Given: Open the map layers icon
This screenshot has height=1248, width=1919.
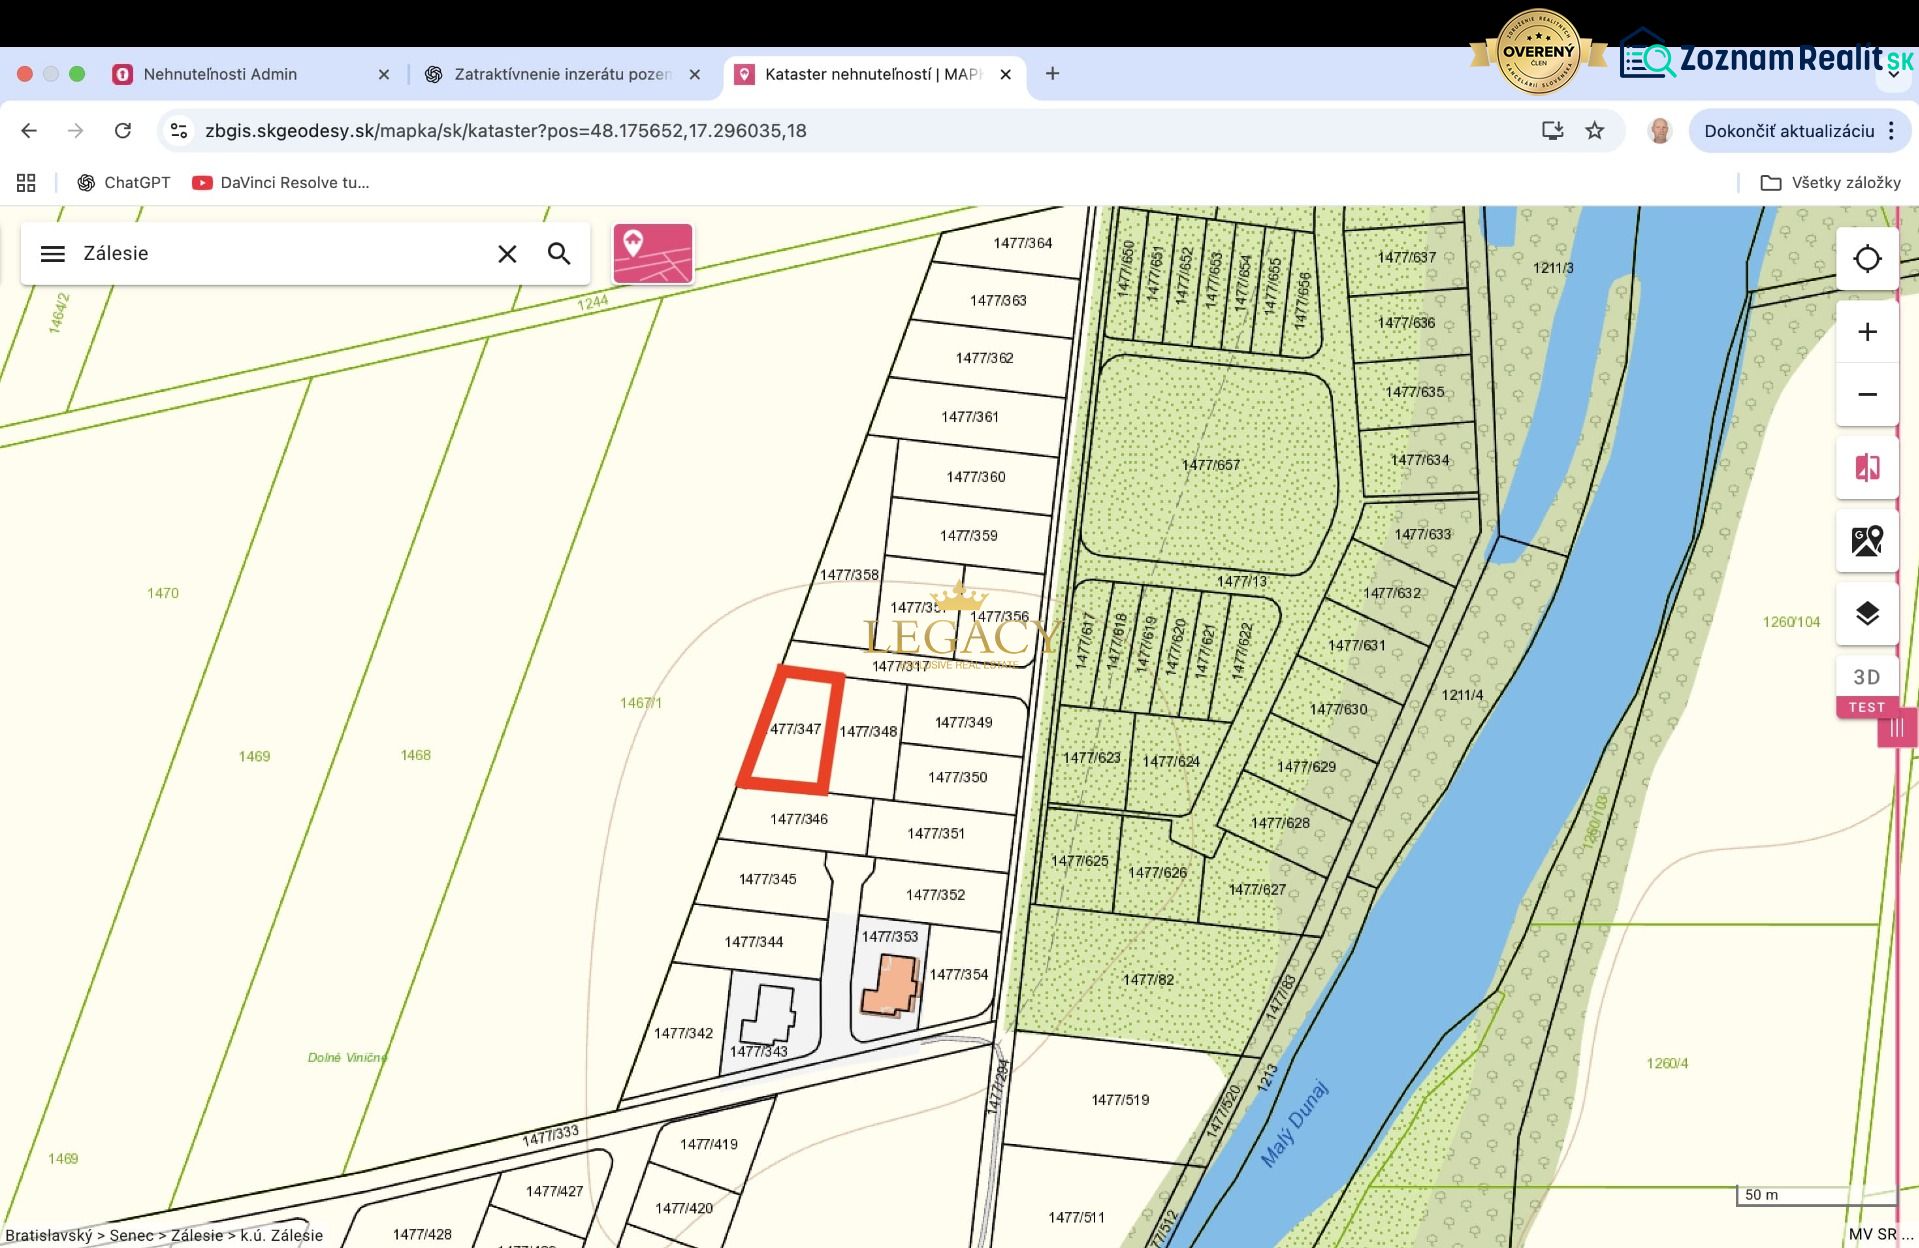Looking at the screenshot, I should coord(1867,613).
